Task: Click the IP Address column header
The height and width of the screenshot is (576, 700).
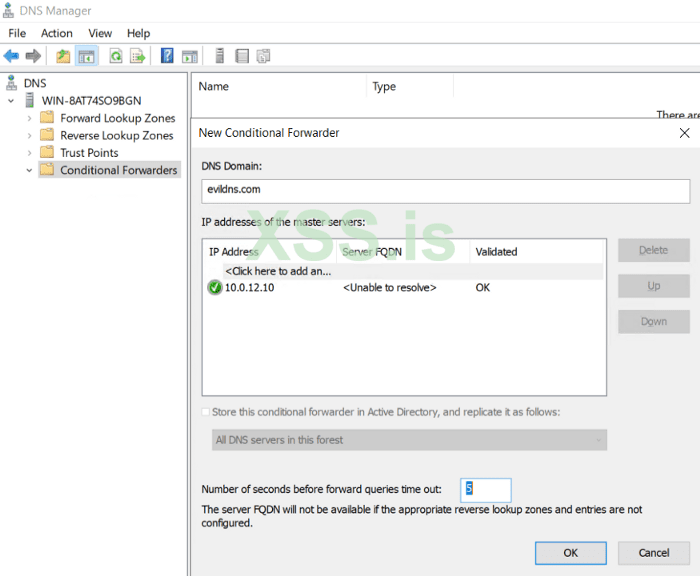Action: click(x=270, y=252)
